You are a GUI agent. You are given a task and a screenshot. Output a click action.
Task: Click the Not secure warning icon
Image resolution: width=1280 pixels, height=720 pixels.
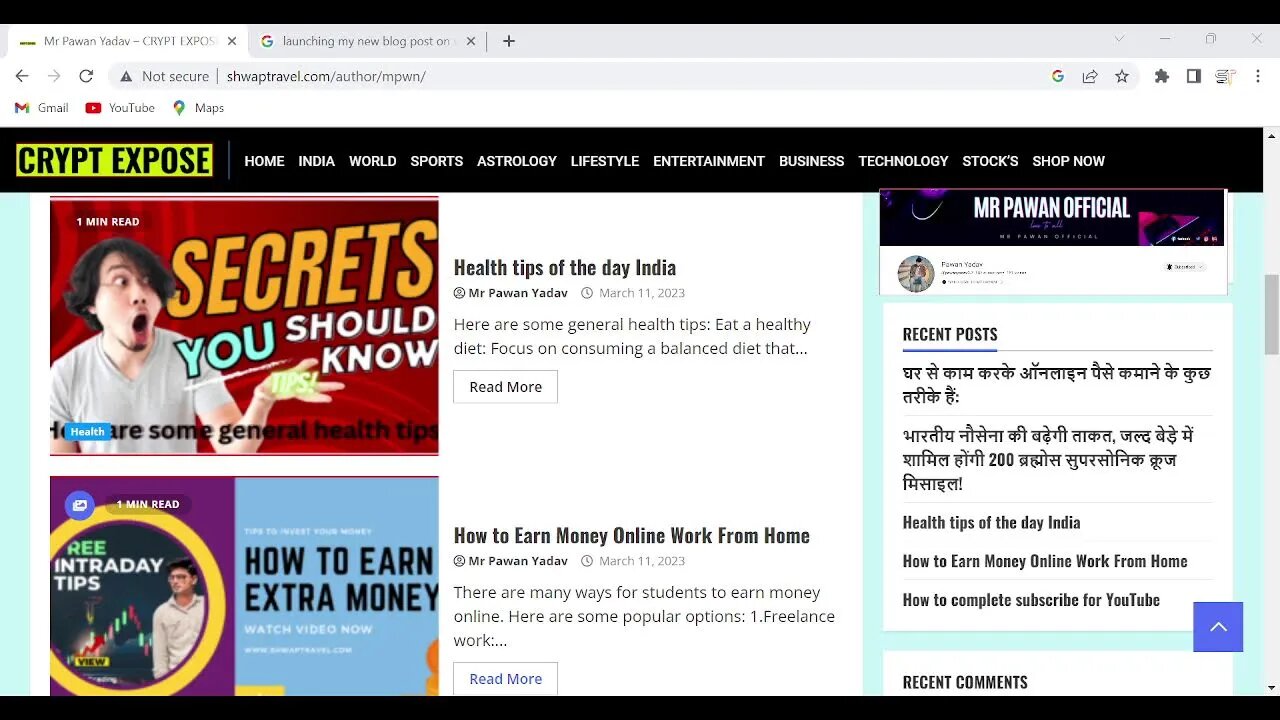[x=126, y=76]
